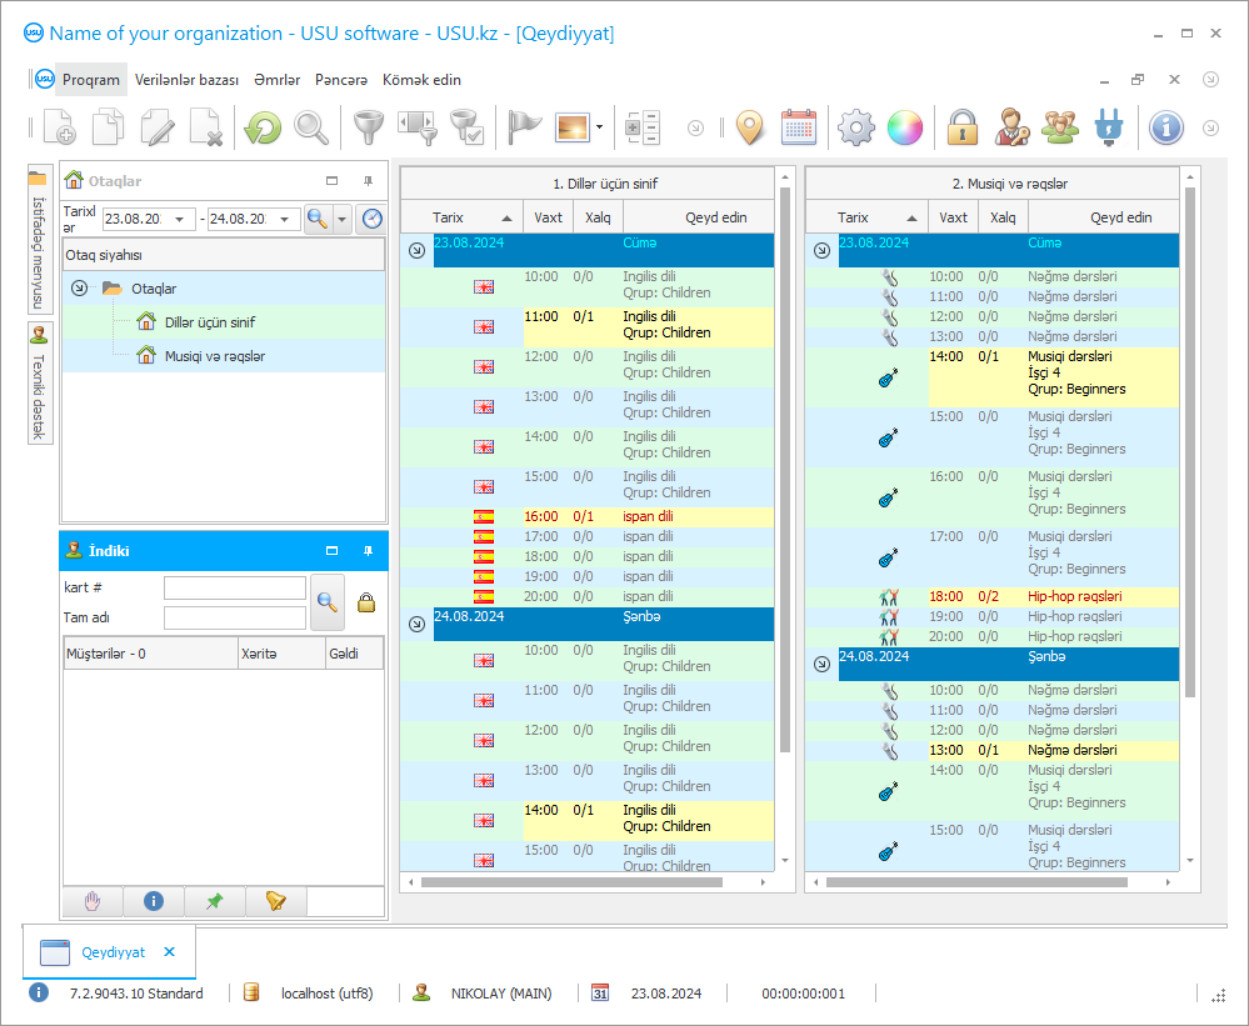The image size is (1249, 1026).
Task: Click the add new record toolbar icon
Action: (x=60, y=128)
